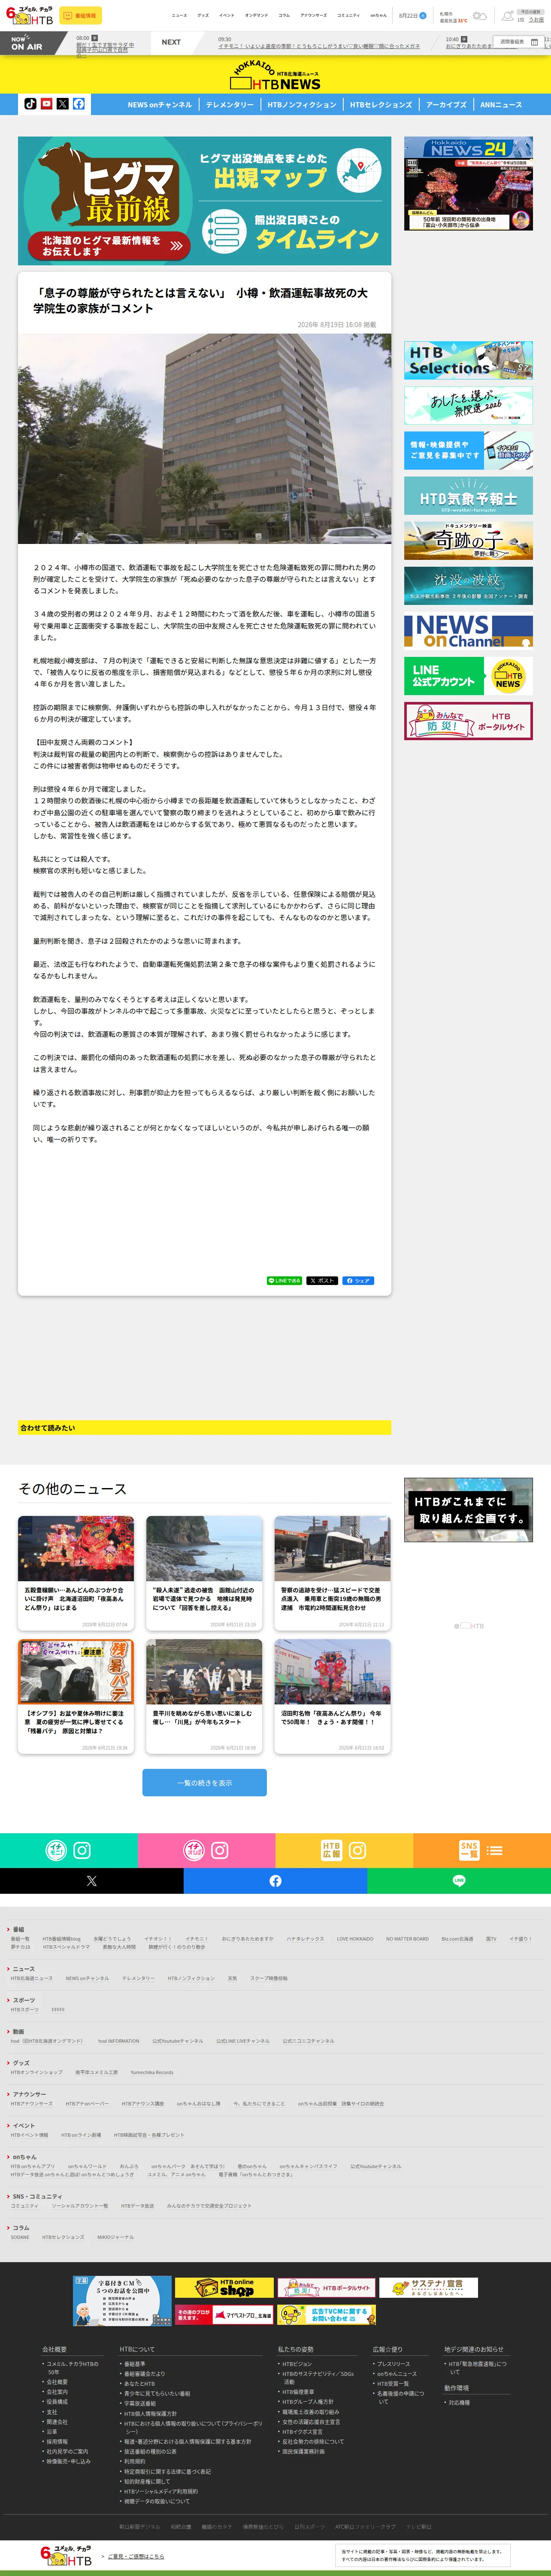
Task: Click the yellow 番組情報 button in the header
Action: (81, 16)
